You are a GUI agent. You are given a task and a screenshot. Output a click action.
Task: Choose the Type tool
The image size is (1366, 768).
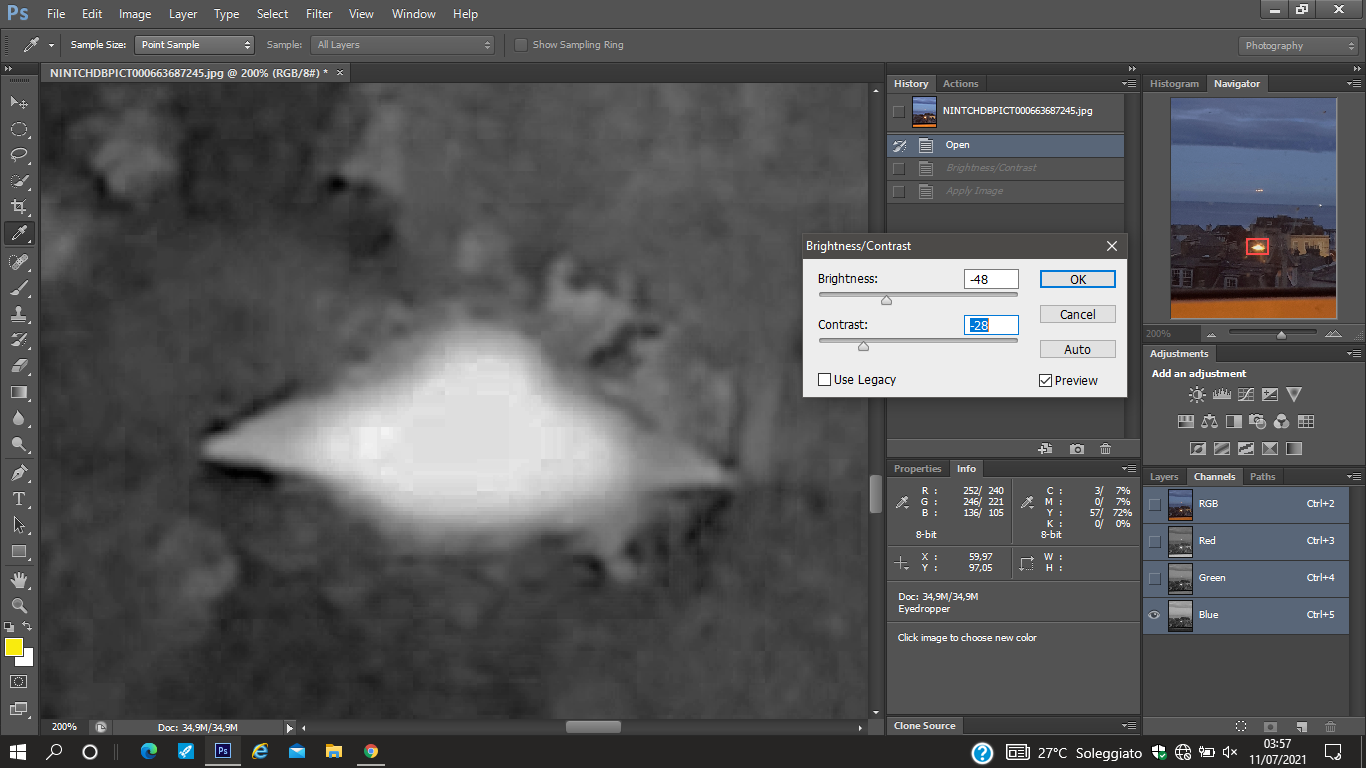pos(18,498)
